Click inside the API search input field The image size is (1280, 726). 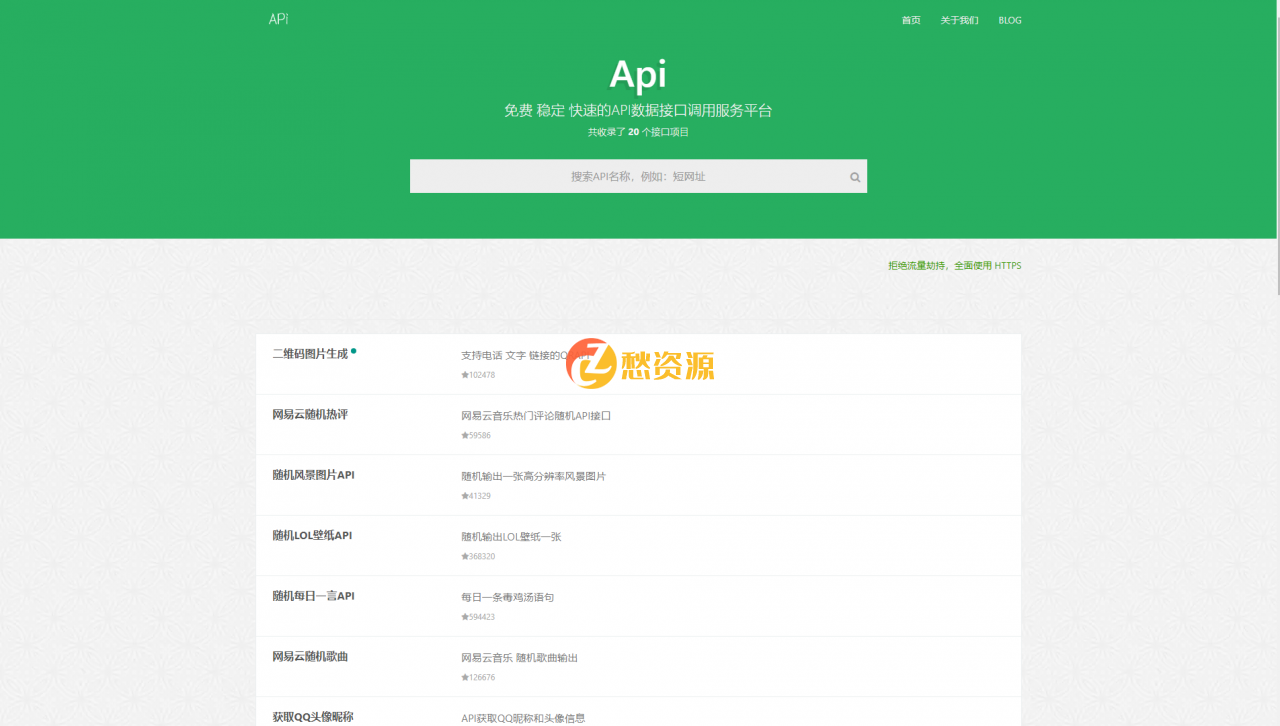[x=638, y=176]
